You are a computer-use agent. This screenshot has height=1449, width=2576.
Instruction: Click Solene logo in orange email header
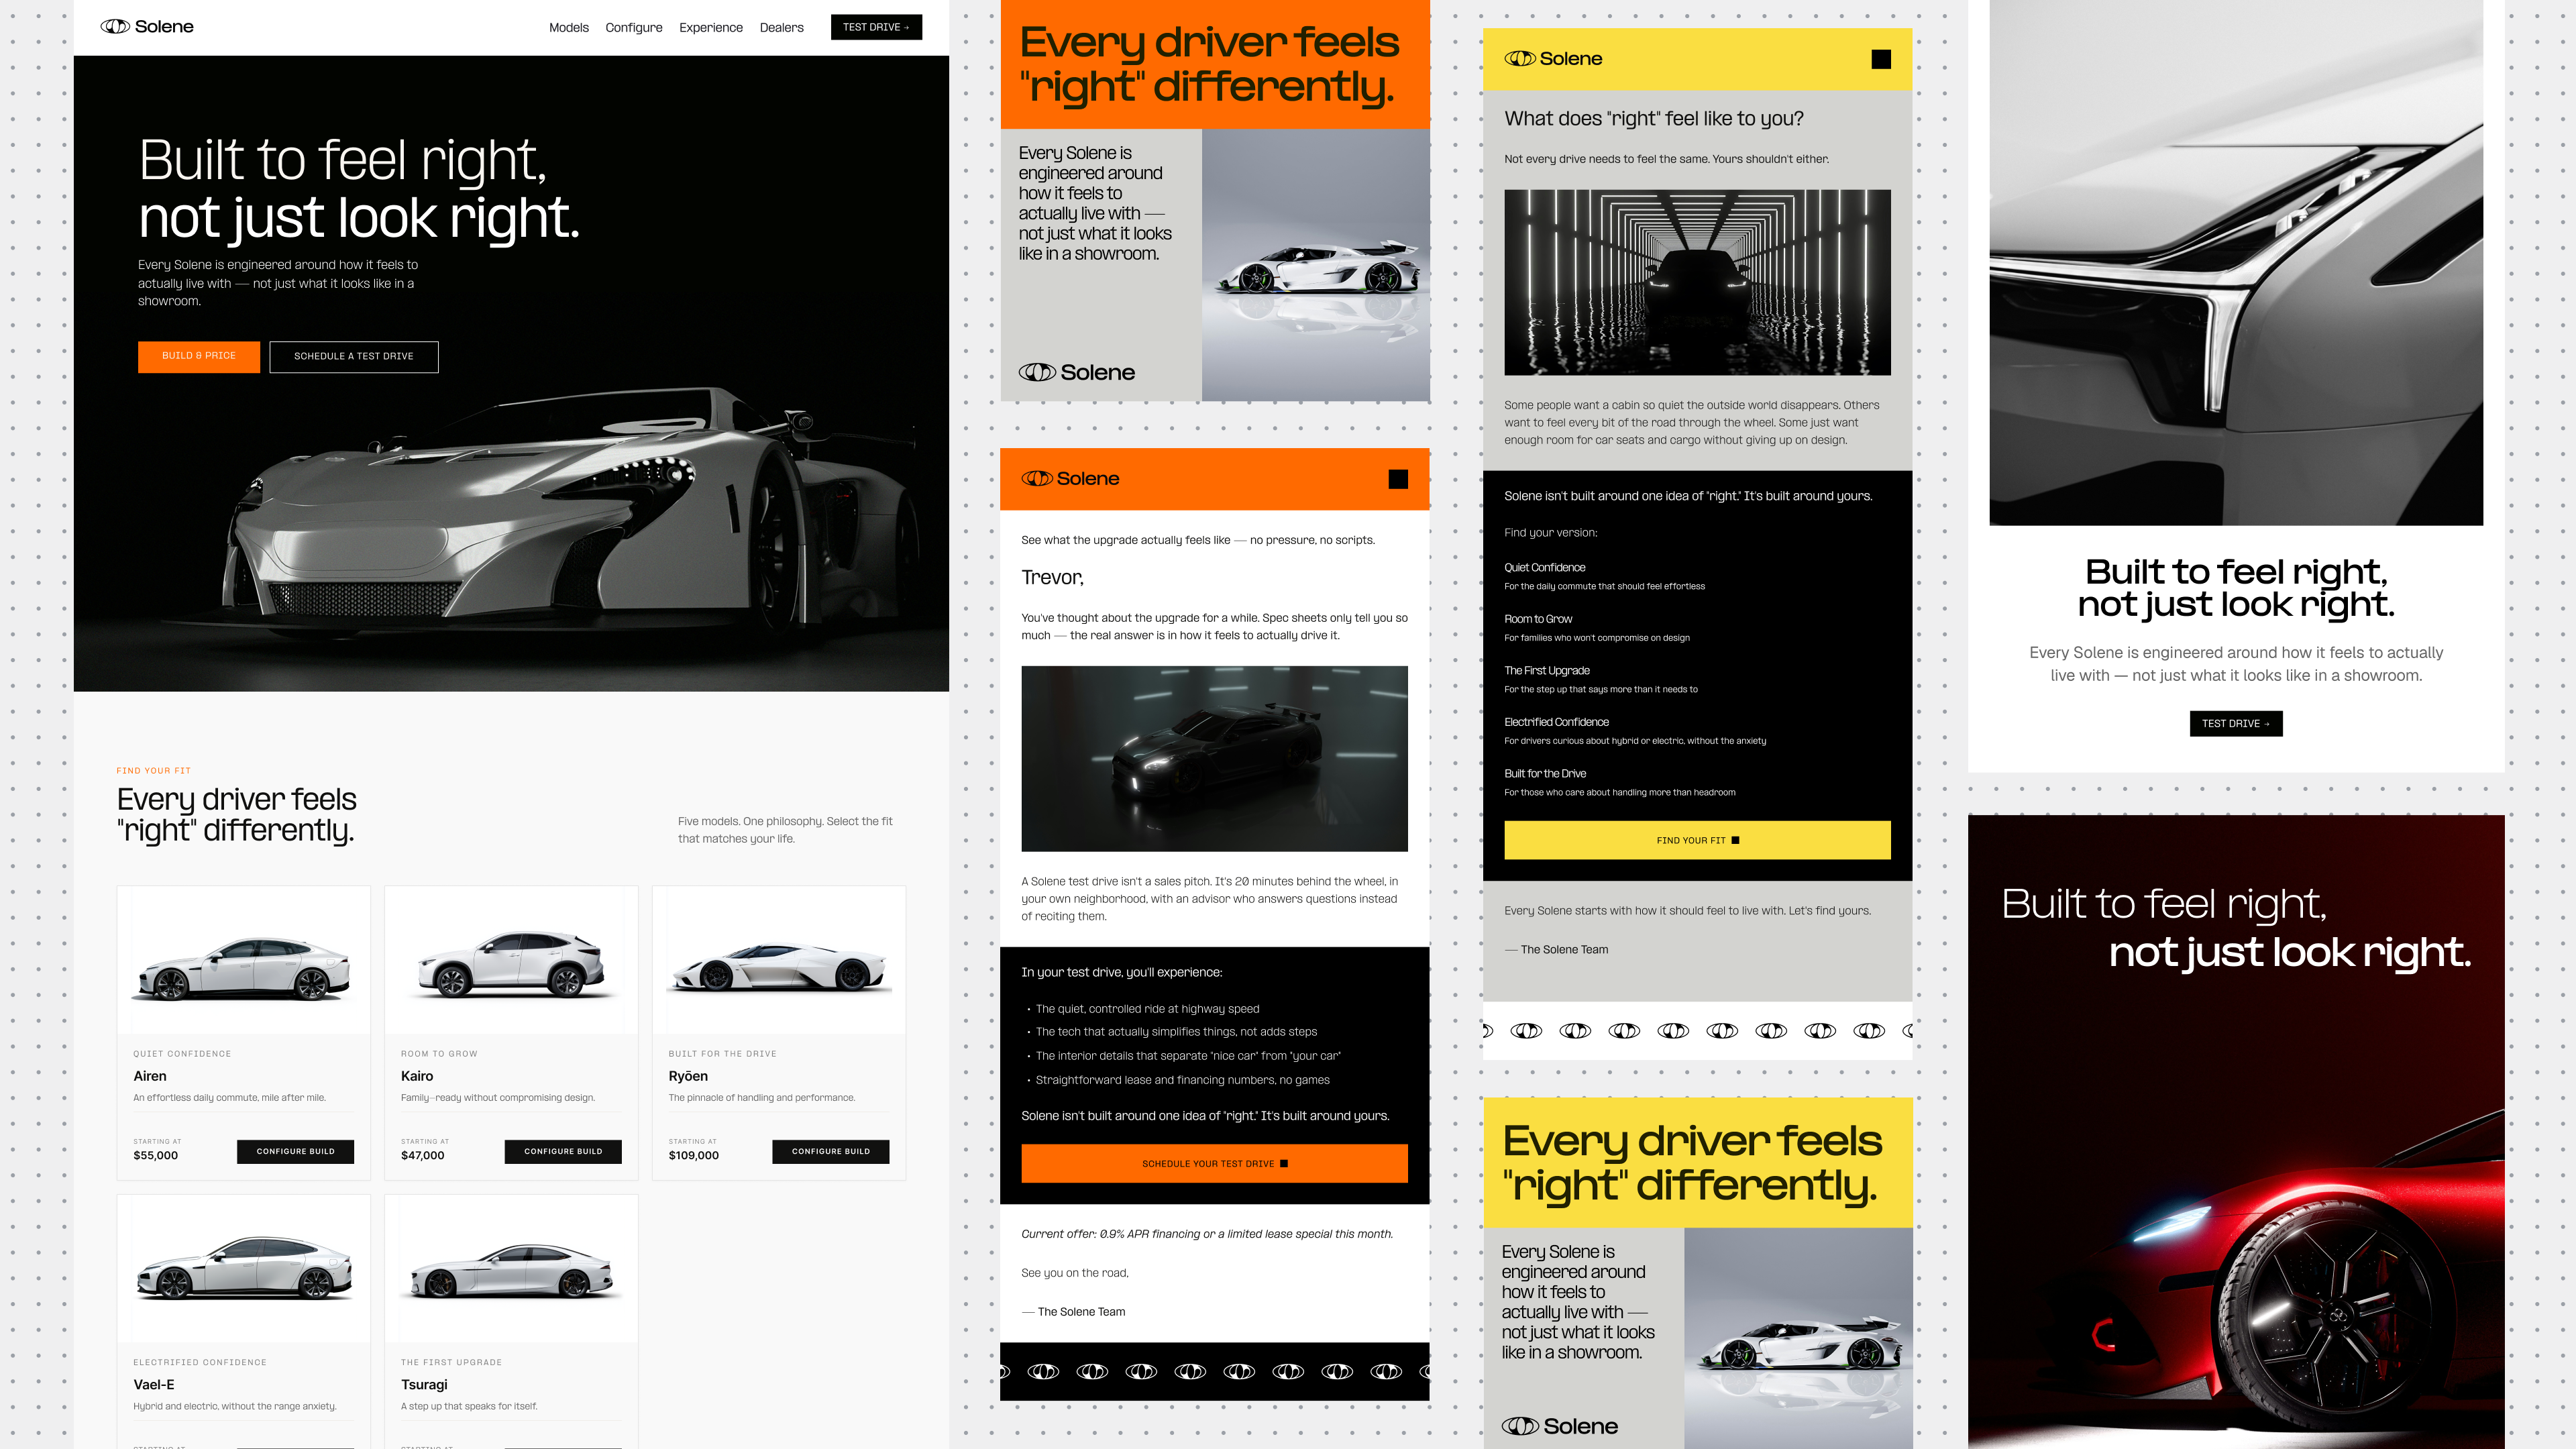tap(1070, 479)
